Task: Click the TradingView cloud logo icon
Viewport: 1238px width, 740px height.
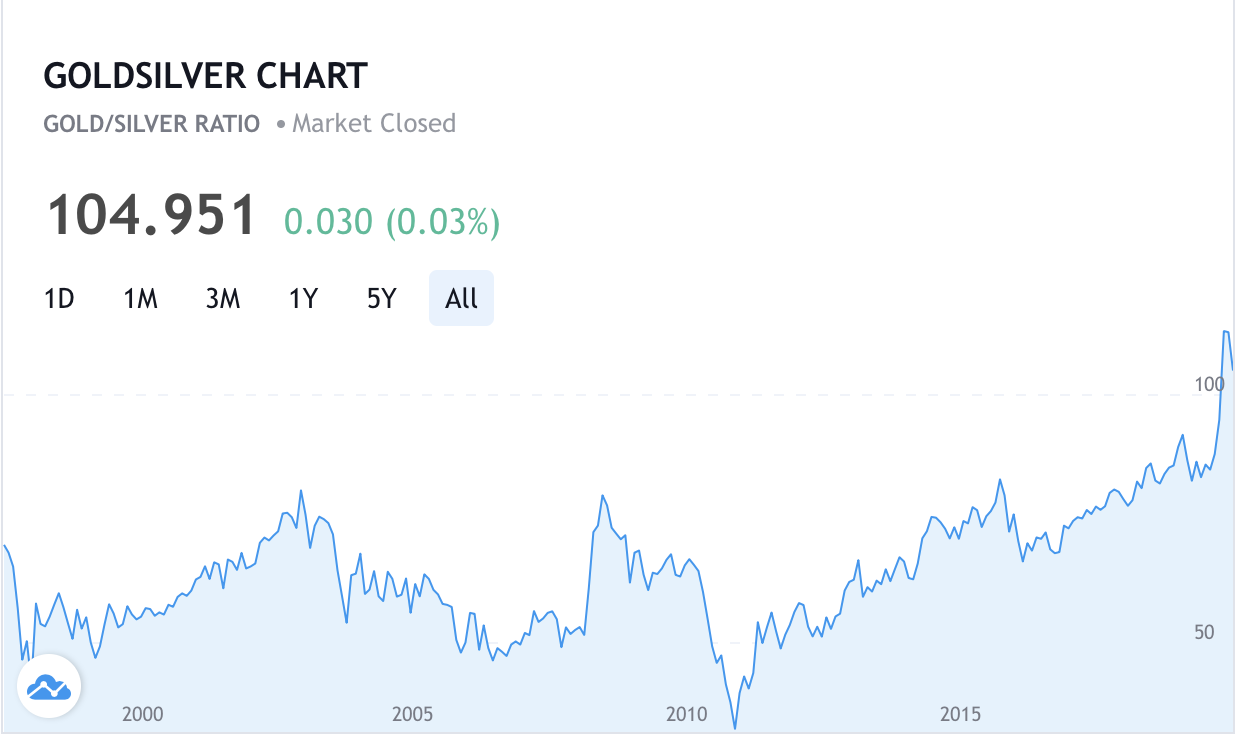Action: tap(49, 688)
